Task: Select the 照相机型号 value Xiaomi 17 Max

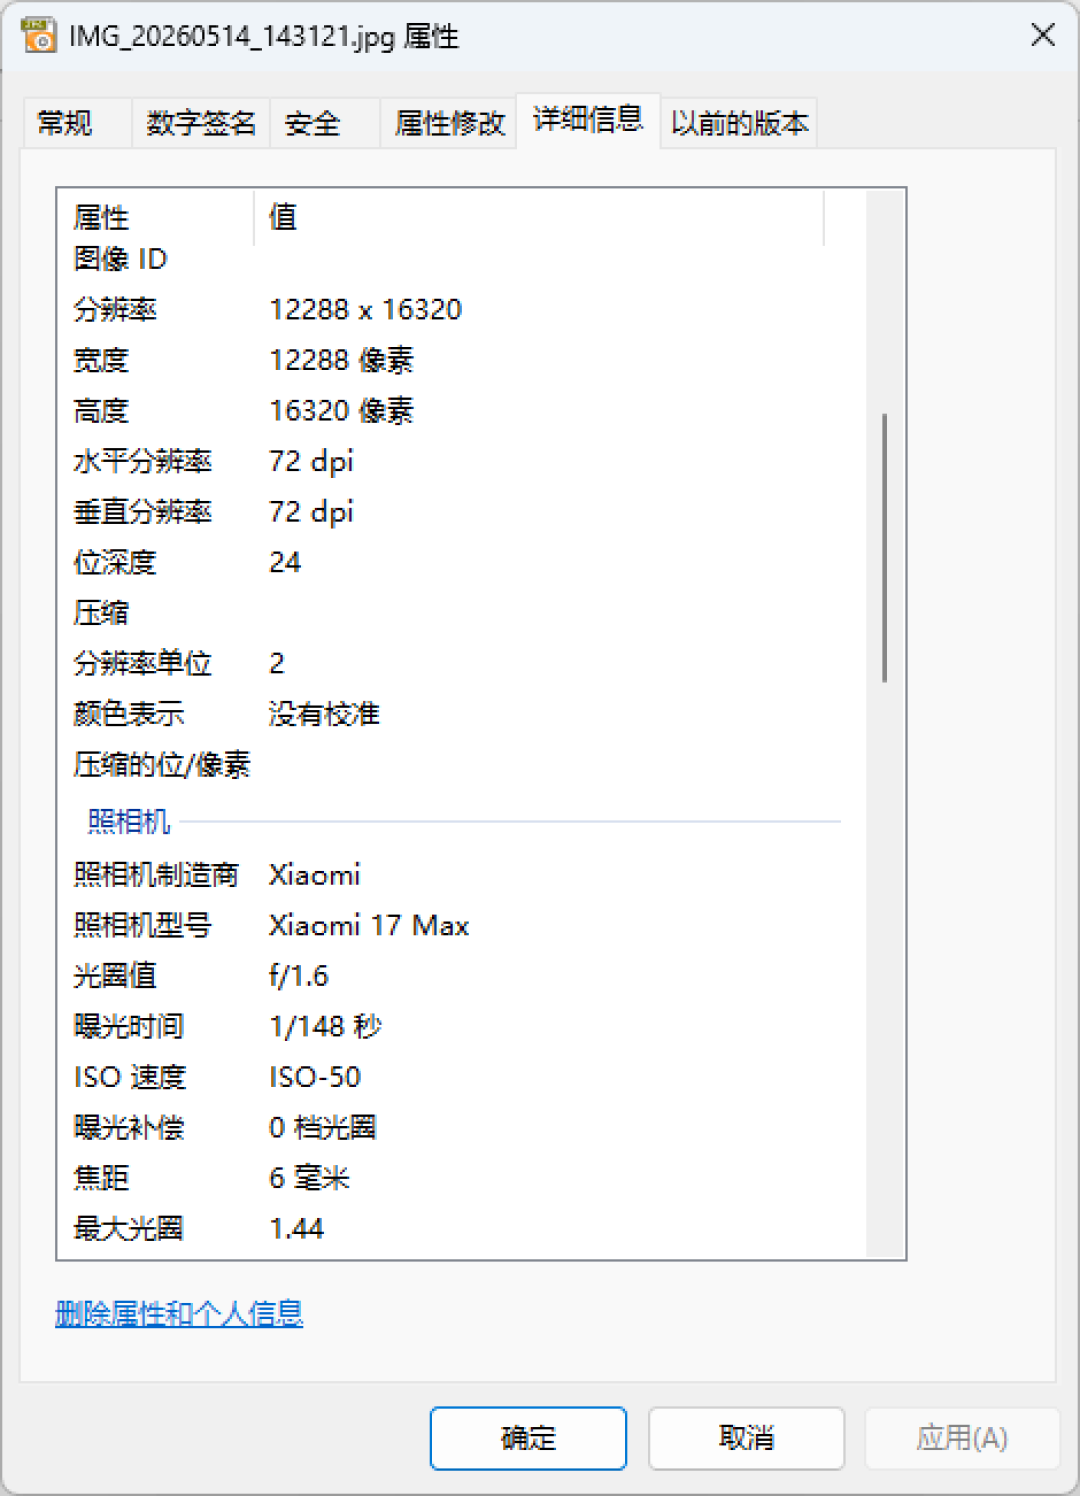Action: (369, 925)
